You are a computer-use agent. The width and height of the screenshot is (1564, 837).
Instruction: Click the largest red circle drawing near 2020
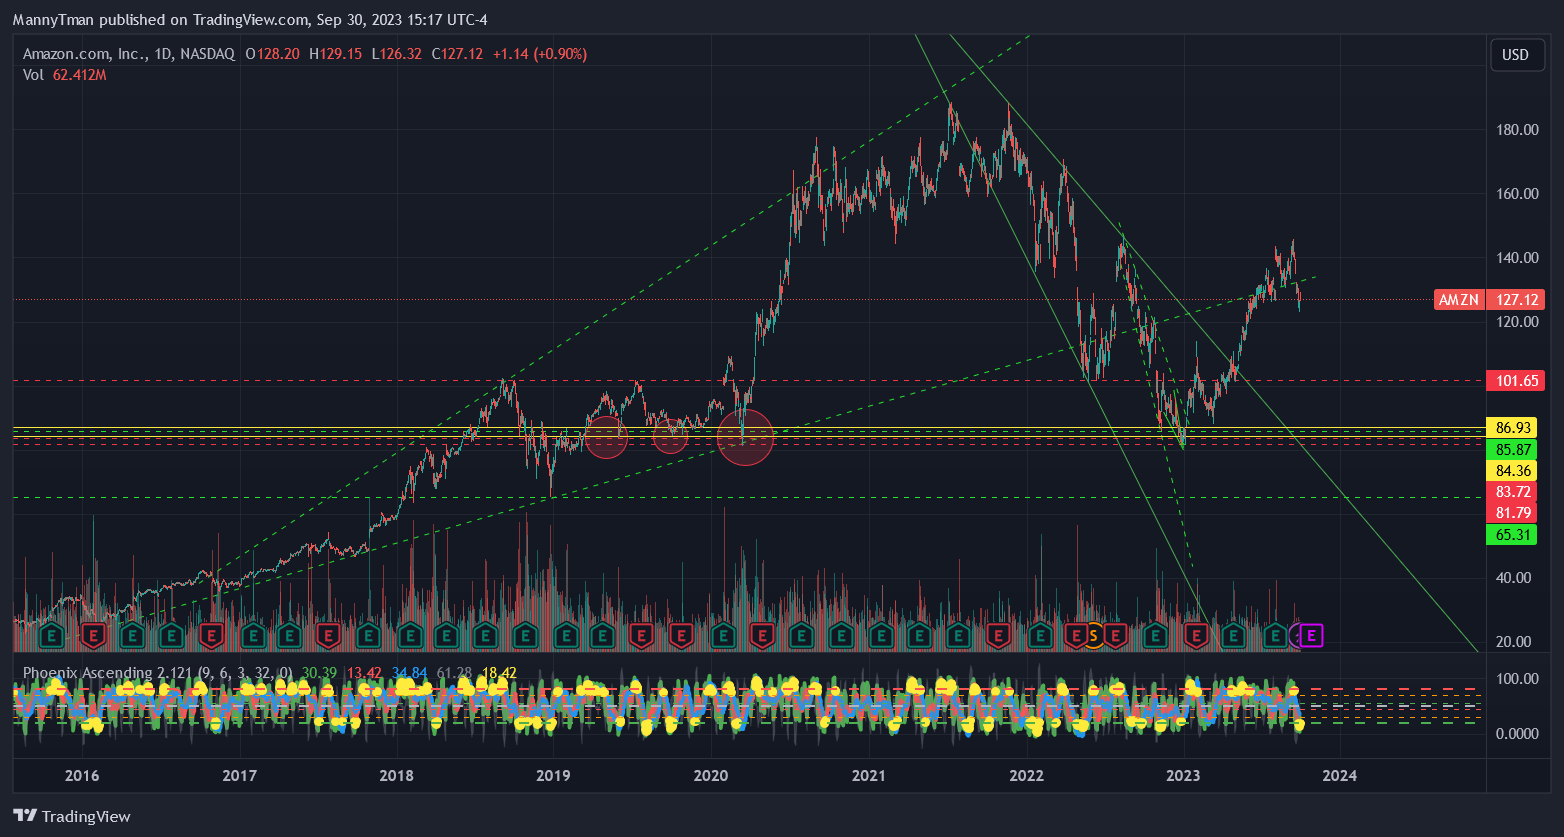745,437
